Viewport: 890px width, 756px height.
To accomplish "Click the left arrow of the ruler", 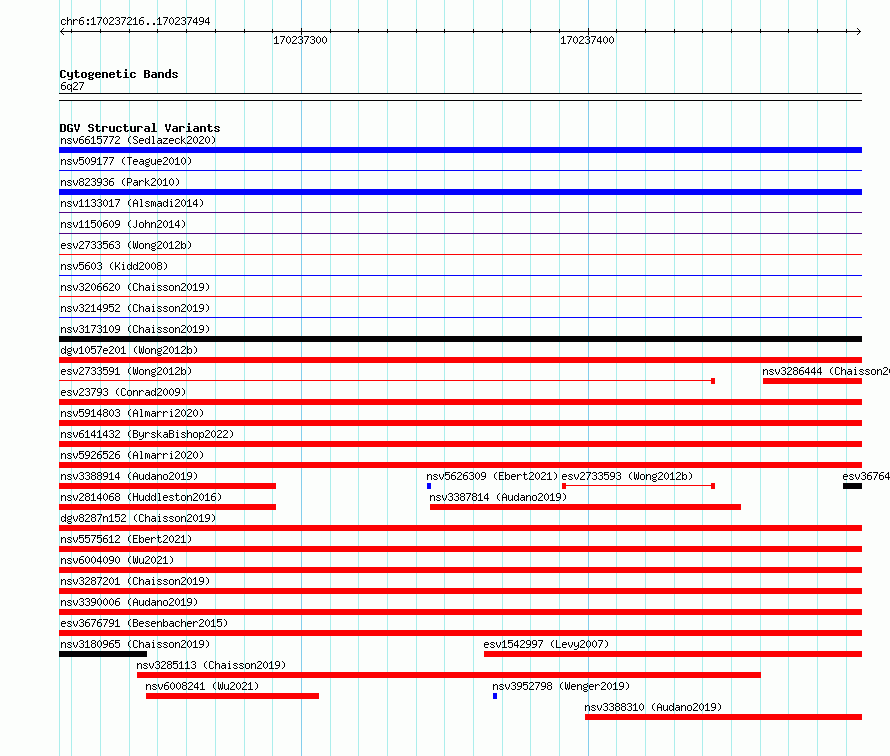I will pos(64,32).
